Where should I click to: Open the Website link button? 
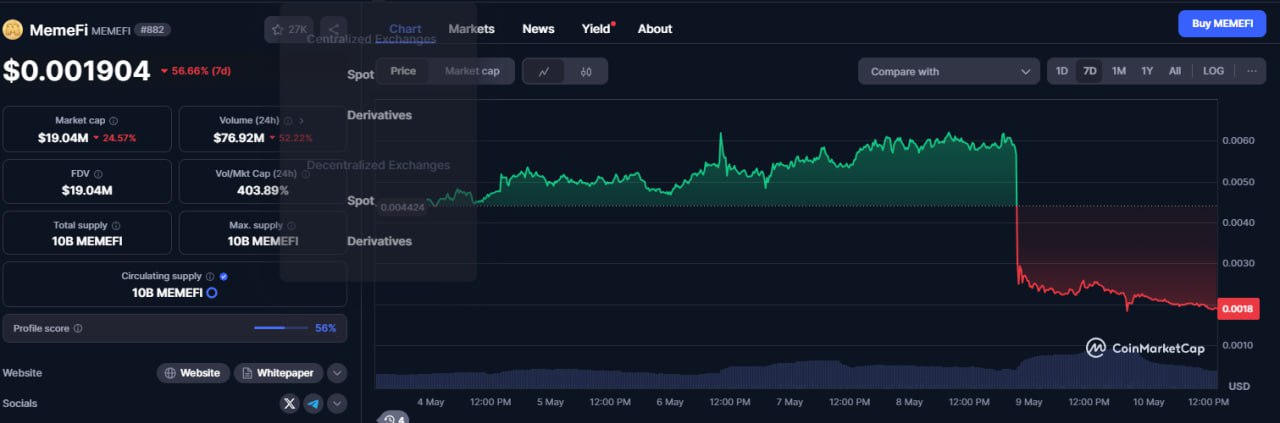[x=193, y=373]
